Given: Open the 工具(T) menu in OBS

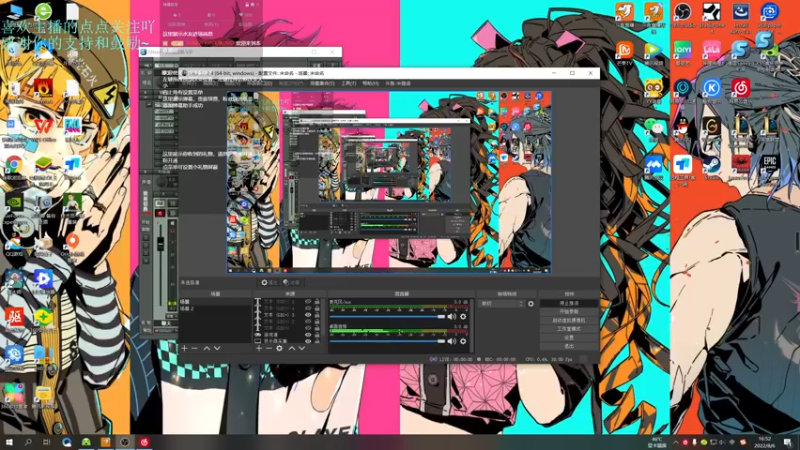Looking at the screenshot, I should (x=349, y=83).
